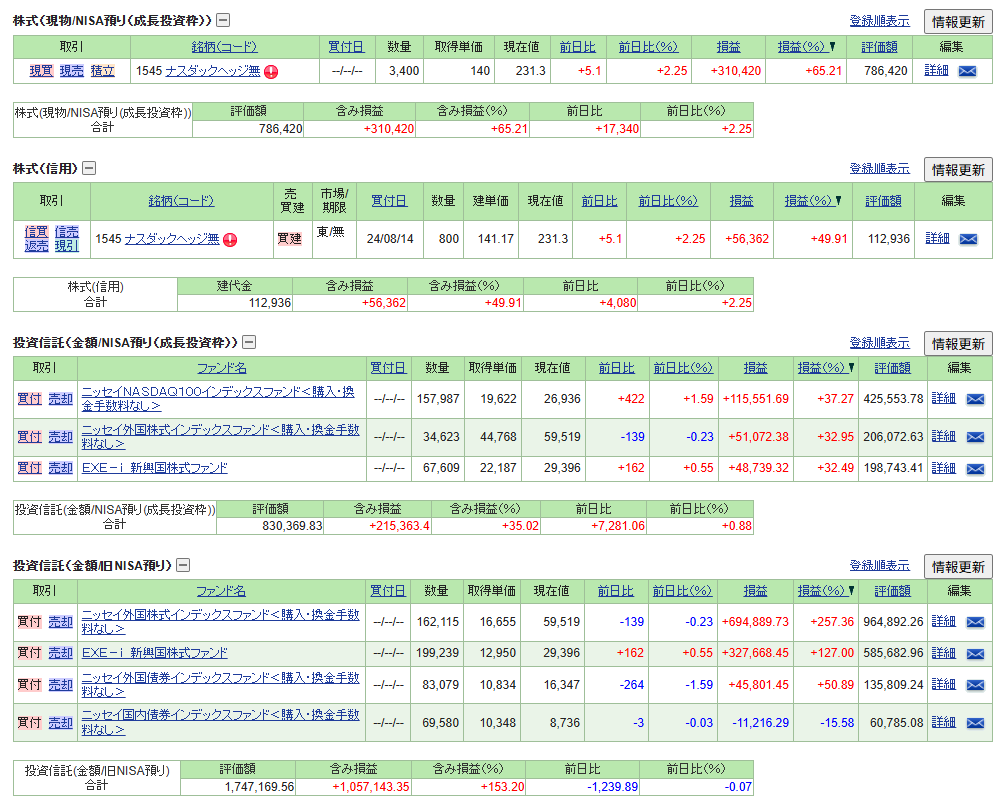The height and width of the screenshot is (802, 1006).
Task: Open mail alert icon for 信用 買建 1545 row
Action: tap(968, 239)
